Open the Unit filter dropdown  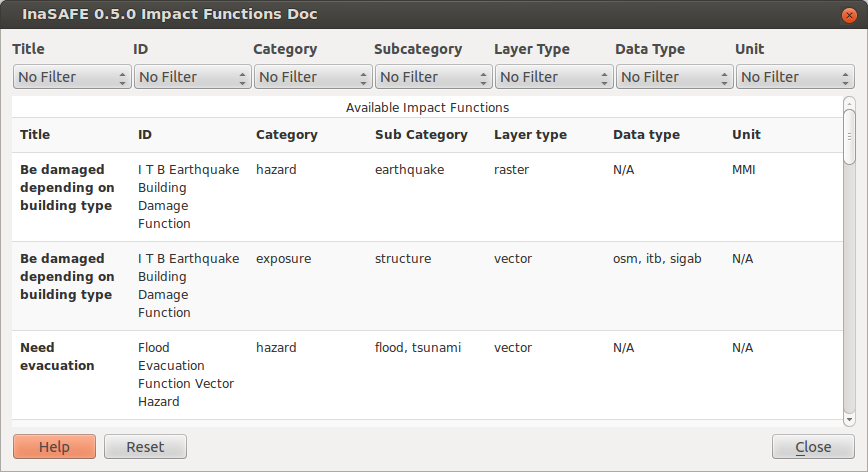coord(795,77)
